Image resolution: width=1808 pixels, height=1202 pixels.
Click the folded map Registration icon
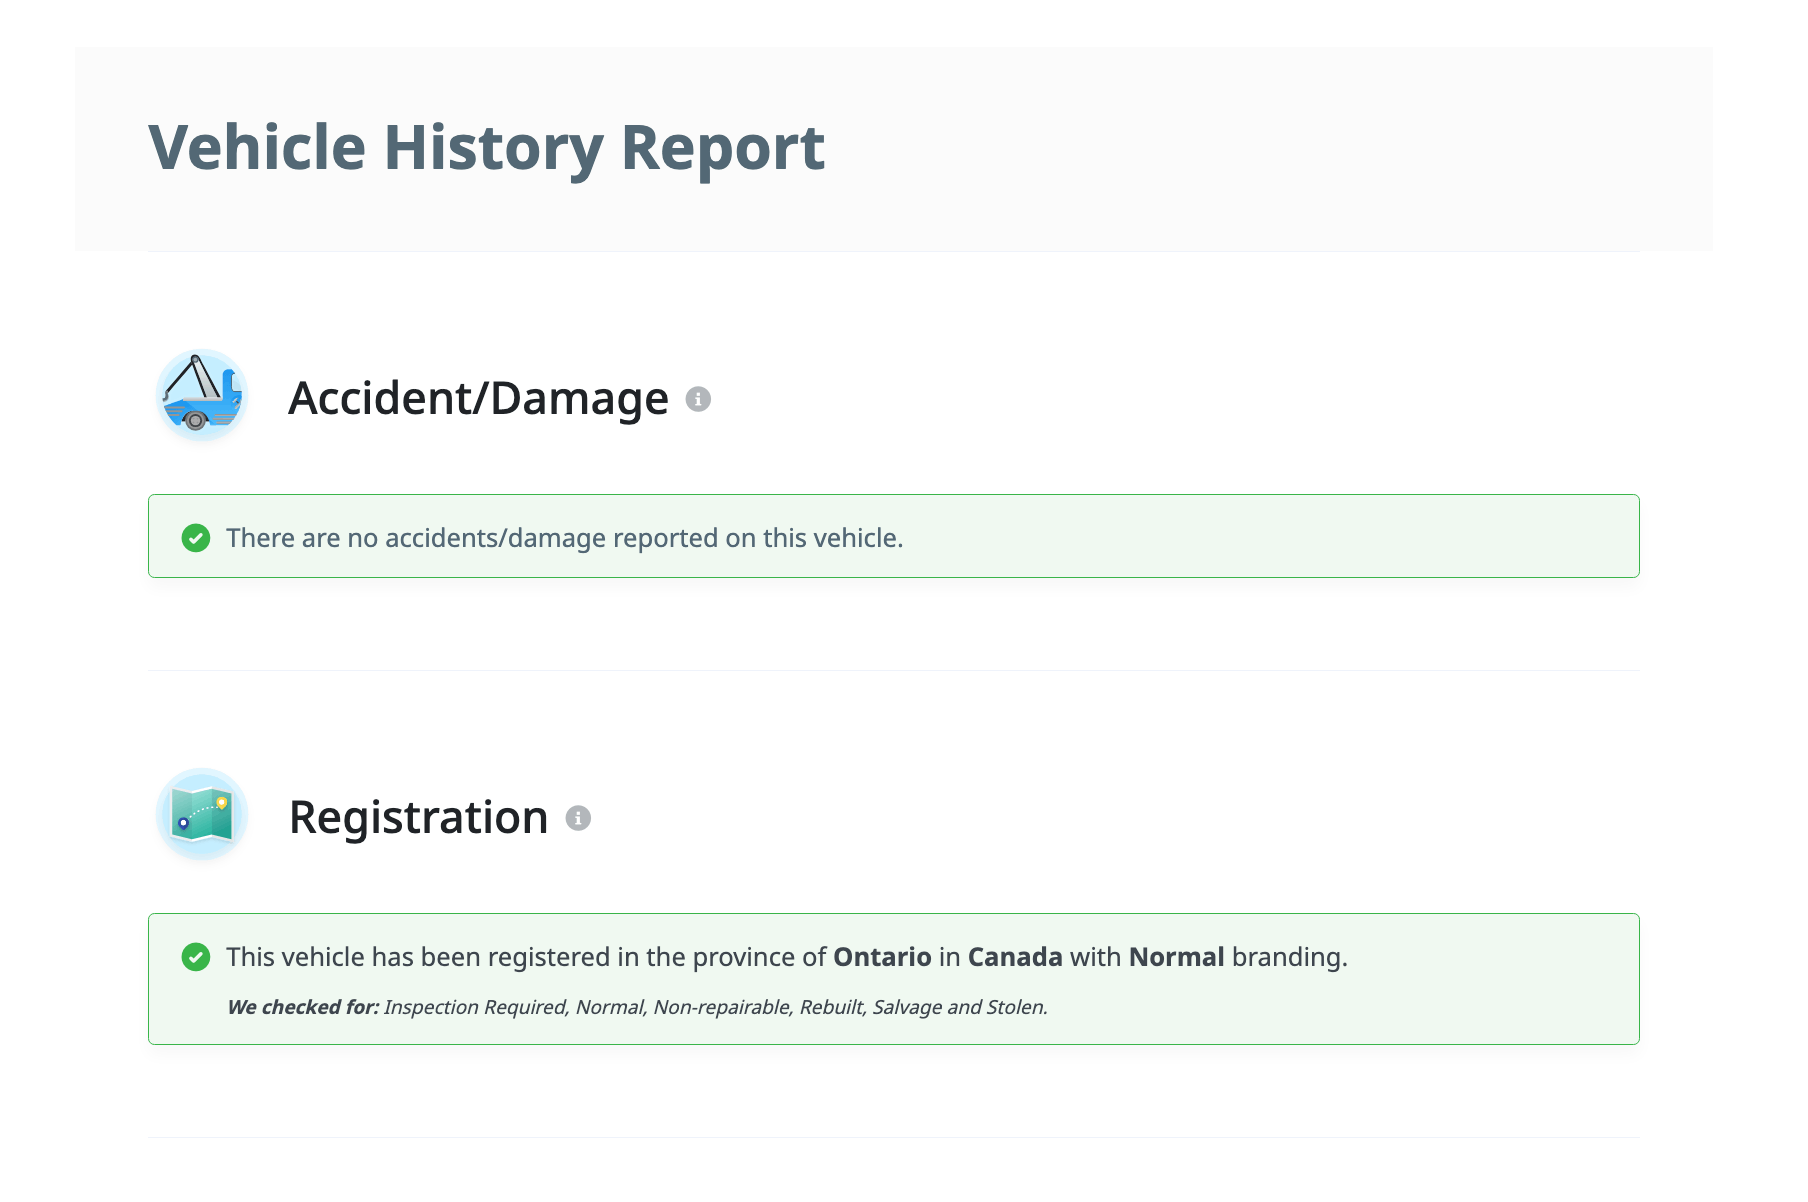202,815
